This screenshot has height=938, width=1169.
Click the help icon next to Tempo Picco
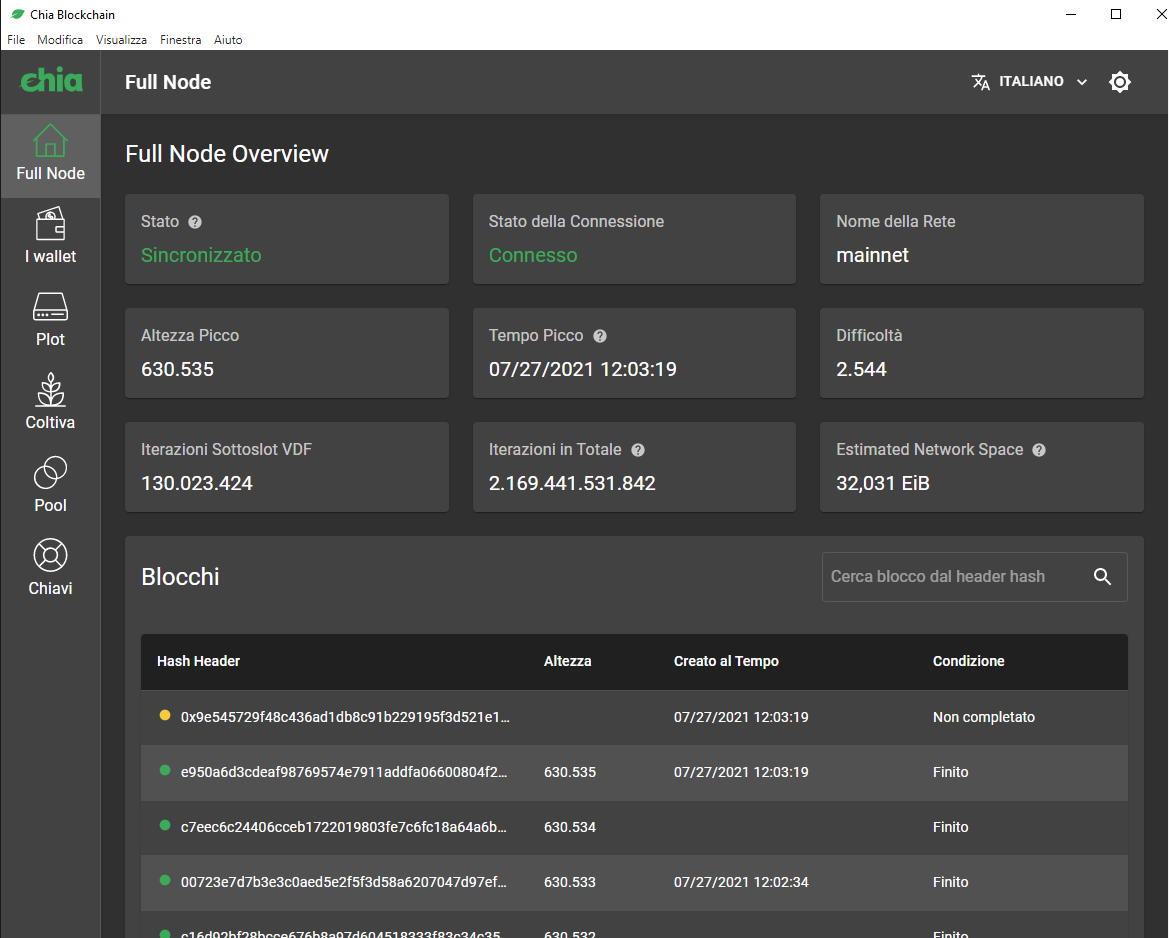[x=599, y=336]
